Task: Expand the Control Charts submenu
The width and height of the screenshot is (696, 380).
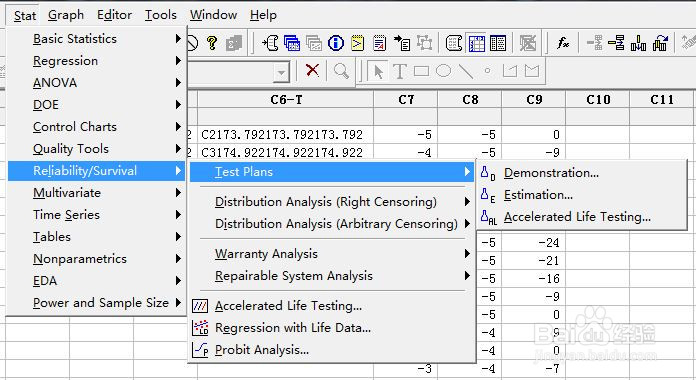Action: coord(96,127)
